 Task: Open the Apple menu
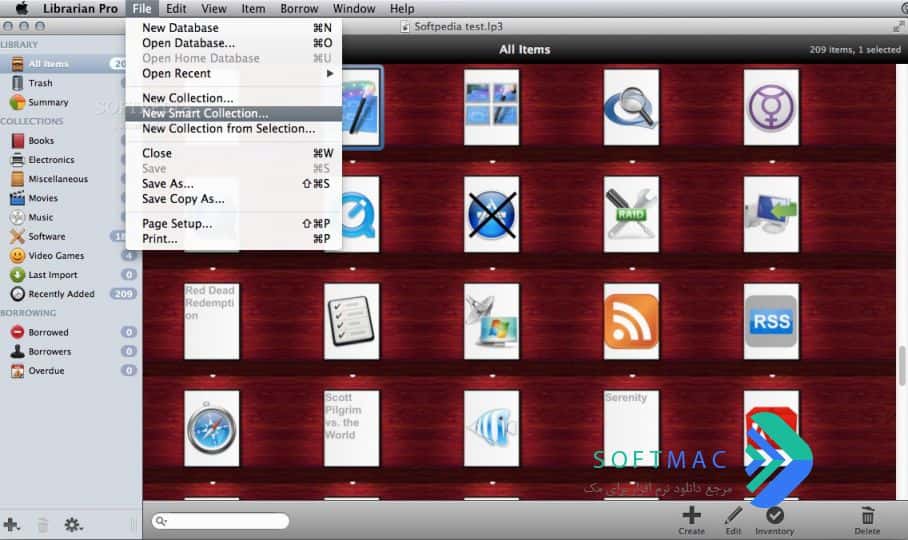[21, 9]
